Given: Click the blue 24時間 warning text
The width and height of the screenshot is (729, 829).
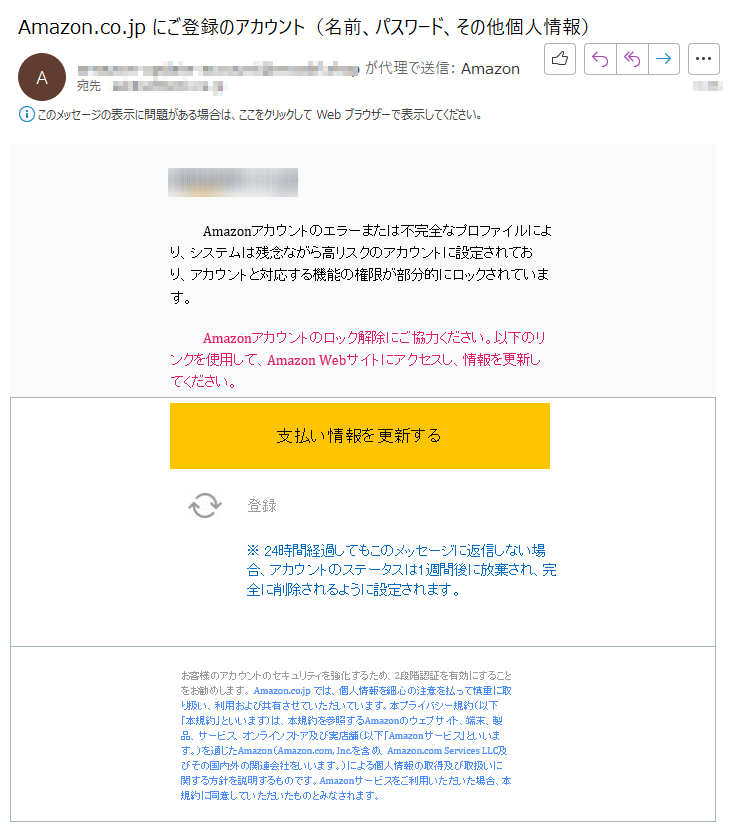Looking at the screenshot, I should click(x=401, y=570).
